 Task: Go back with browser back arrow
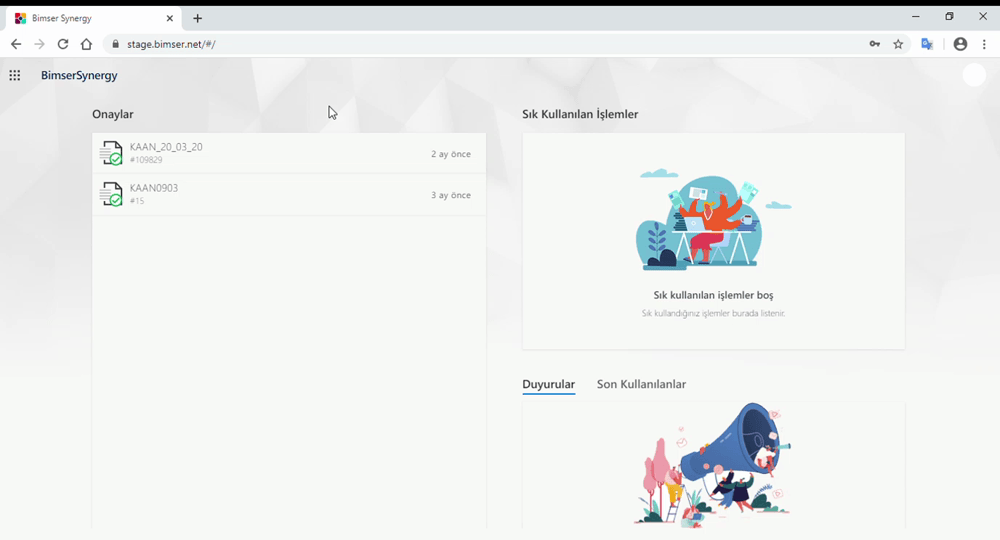[16, 44]
